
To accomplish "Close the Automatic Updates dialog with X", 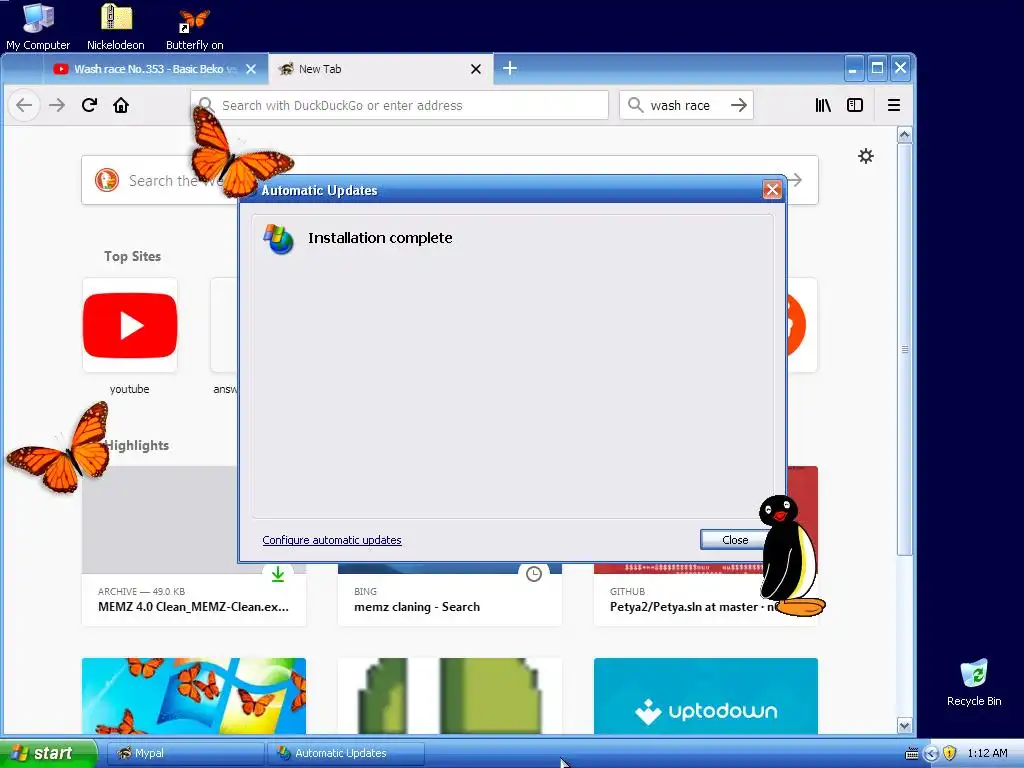I will [772, 190].
